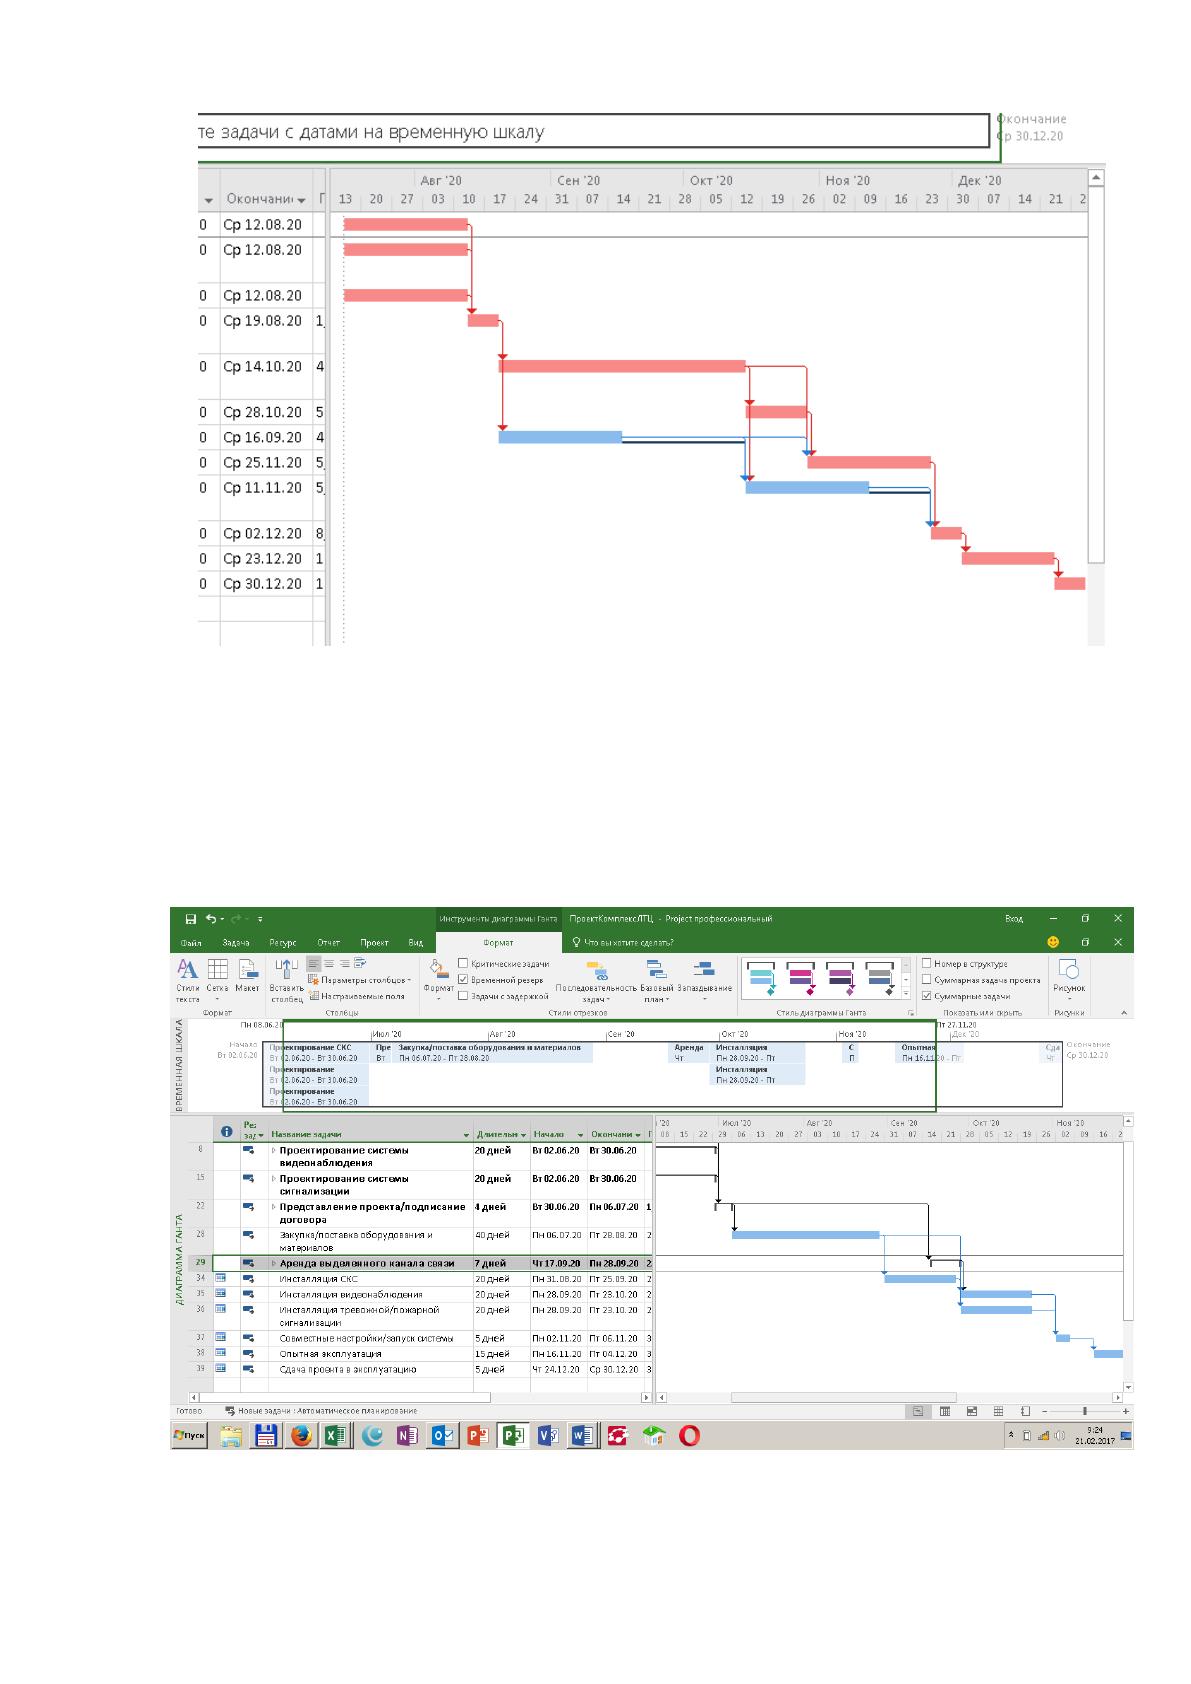The height and width of the screenshot is (1684, 1191).
Task: Expand the Аренда выделенного канала связи task
Action: click(274, 1263)
